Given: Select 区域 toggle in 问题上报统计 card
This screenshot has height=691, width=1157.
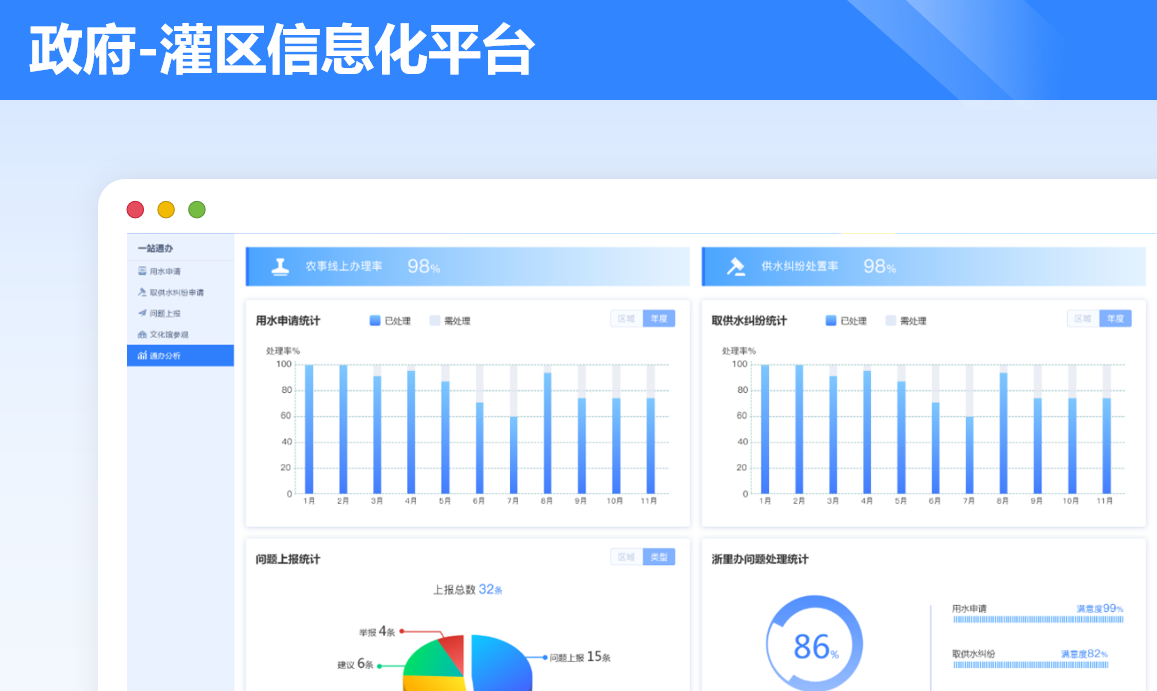Looking at the screenshot, I should (x=626, y=557).
